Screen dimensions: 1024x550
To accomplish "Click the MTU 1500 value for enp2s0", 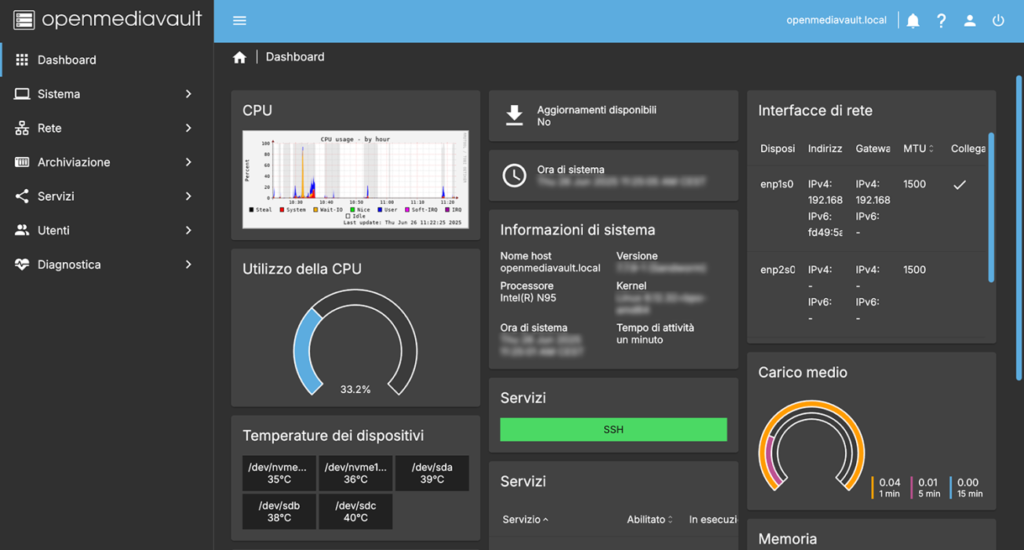I will (914, 270).
